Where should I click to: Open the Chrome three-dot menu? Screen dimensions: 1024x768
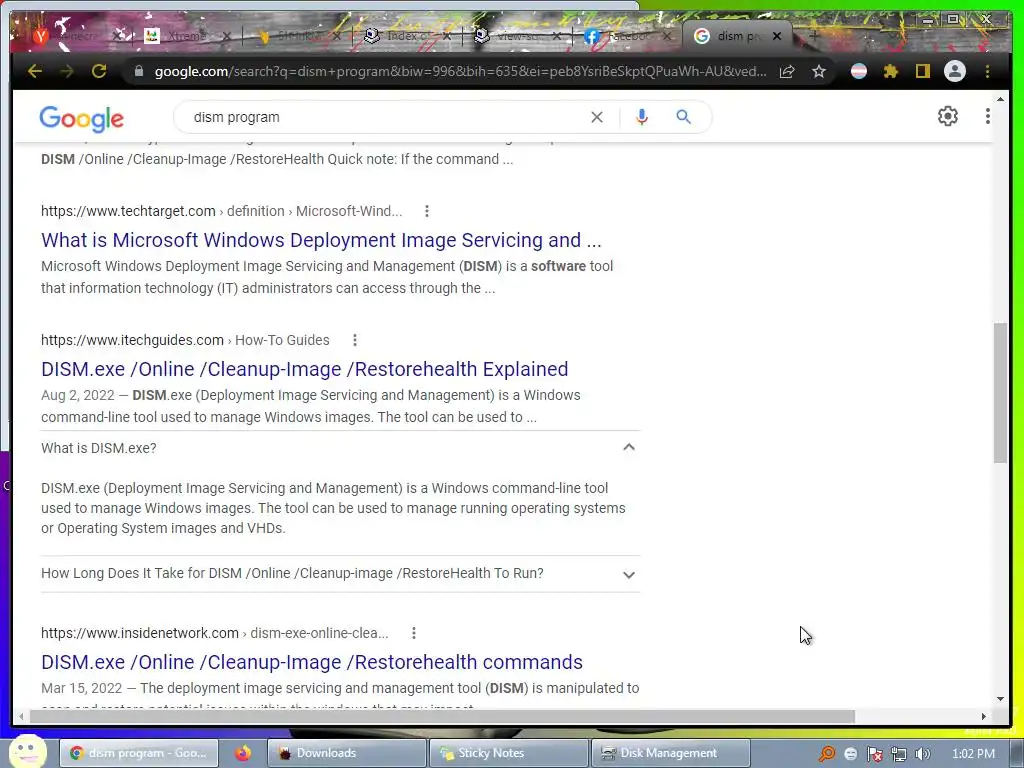click(987, 71)
